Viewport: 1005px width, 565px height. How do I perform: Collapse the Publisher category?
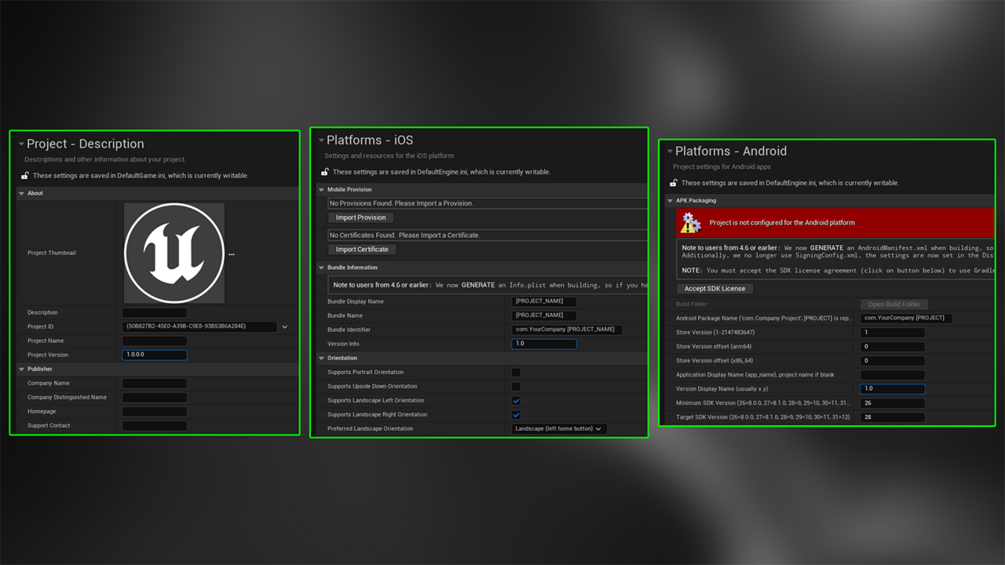22,370
